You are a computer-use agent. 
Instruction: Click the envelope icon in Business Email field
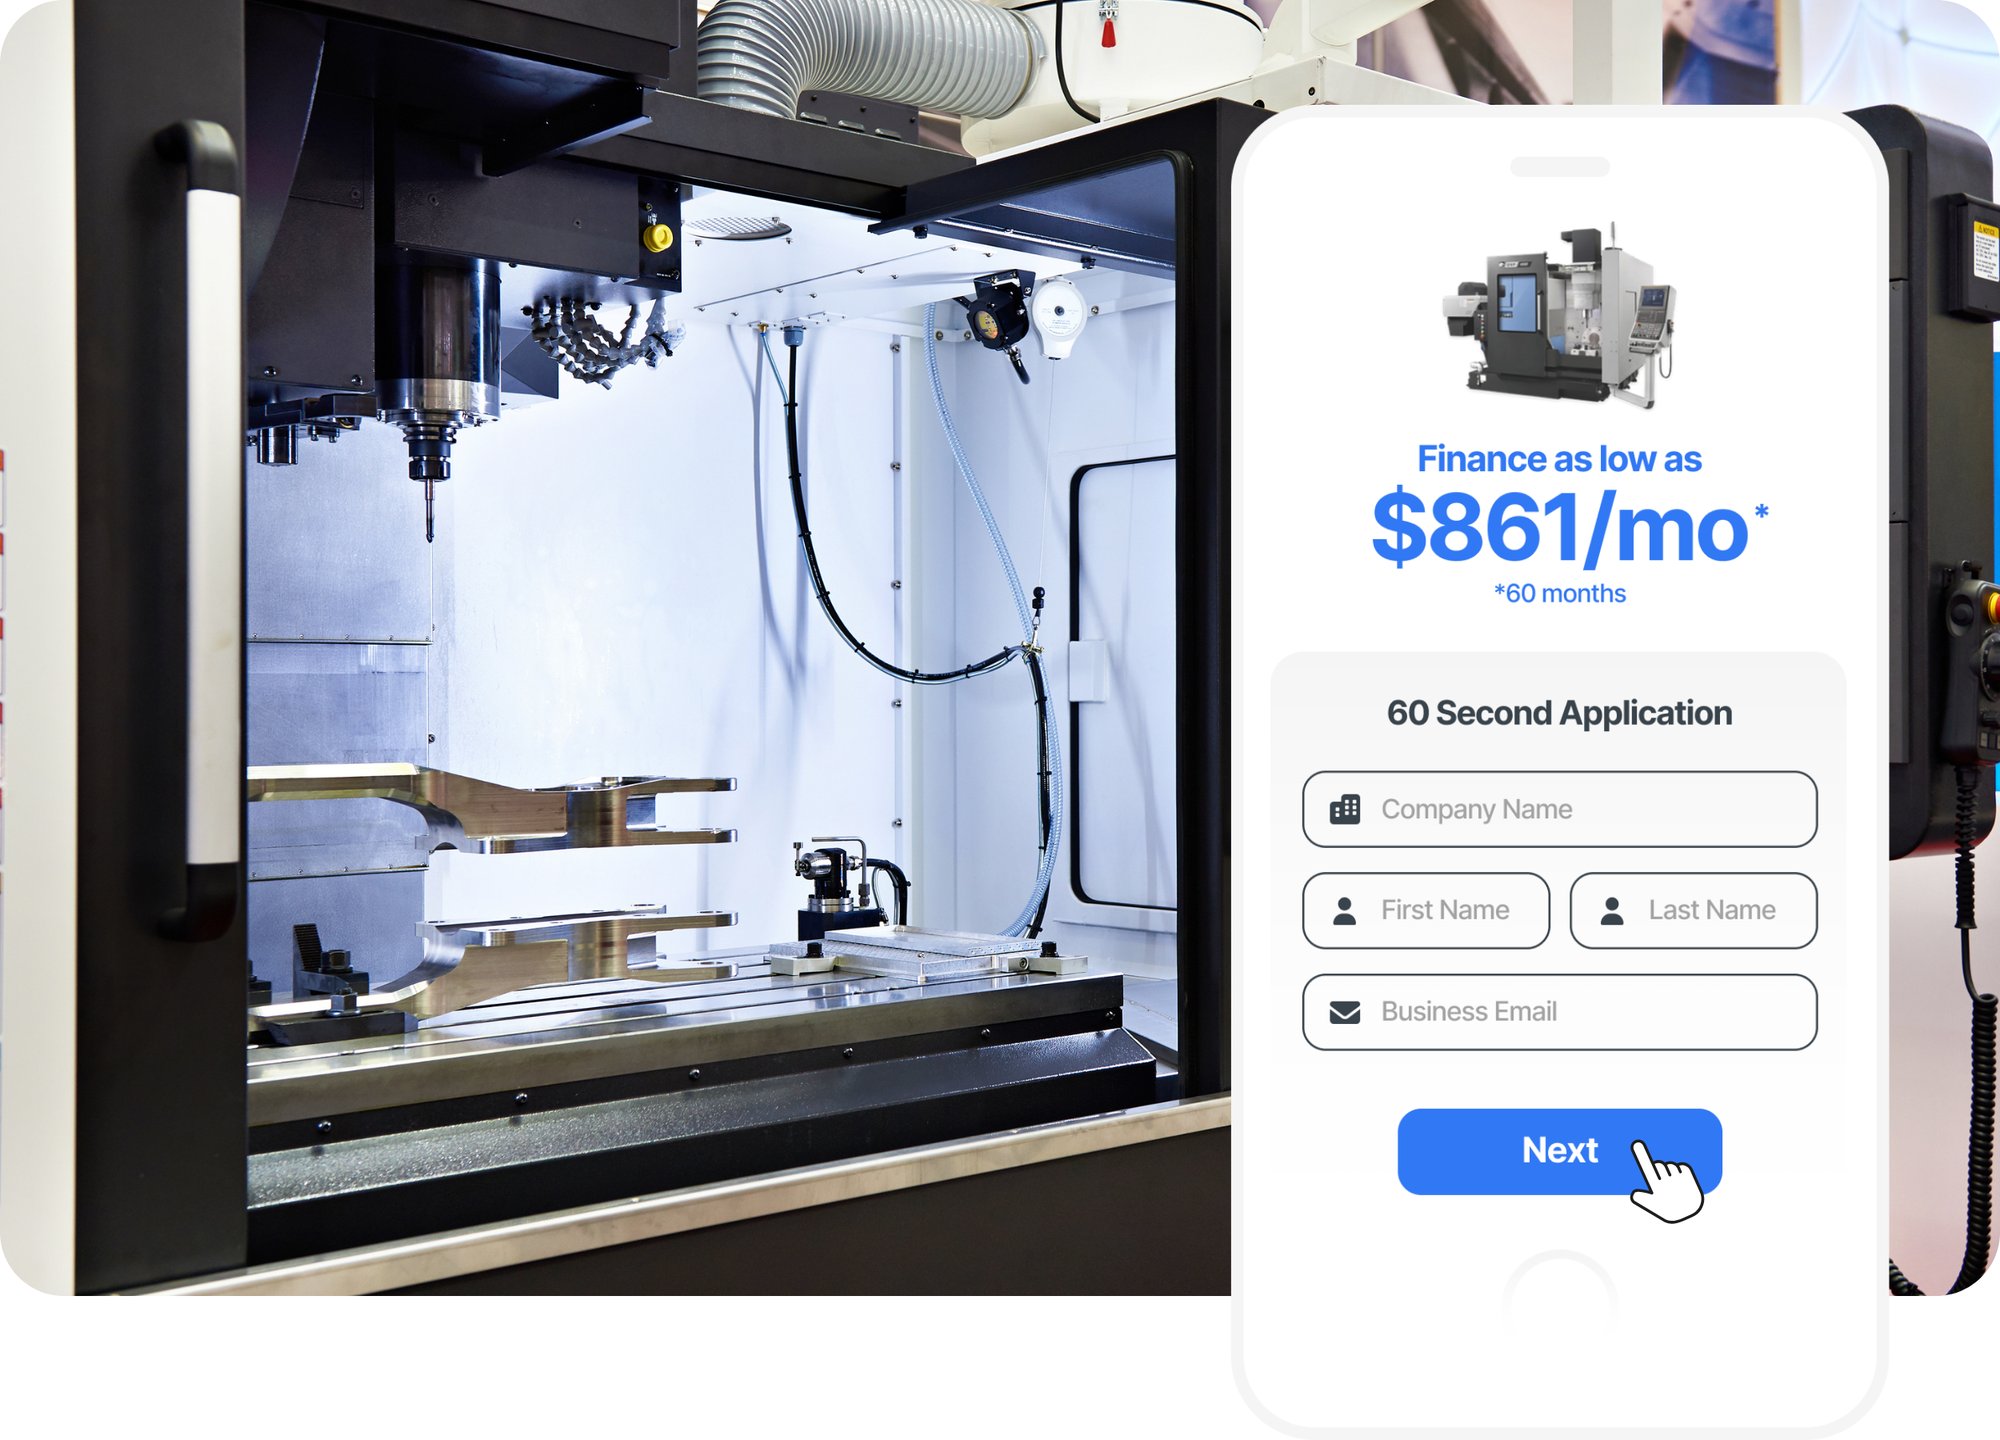(x=1345, y=1012)
